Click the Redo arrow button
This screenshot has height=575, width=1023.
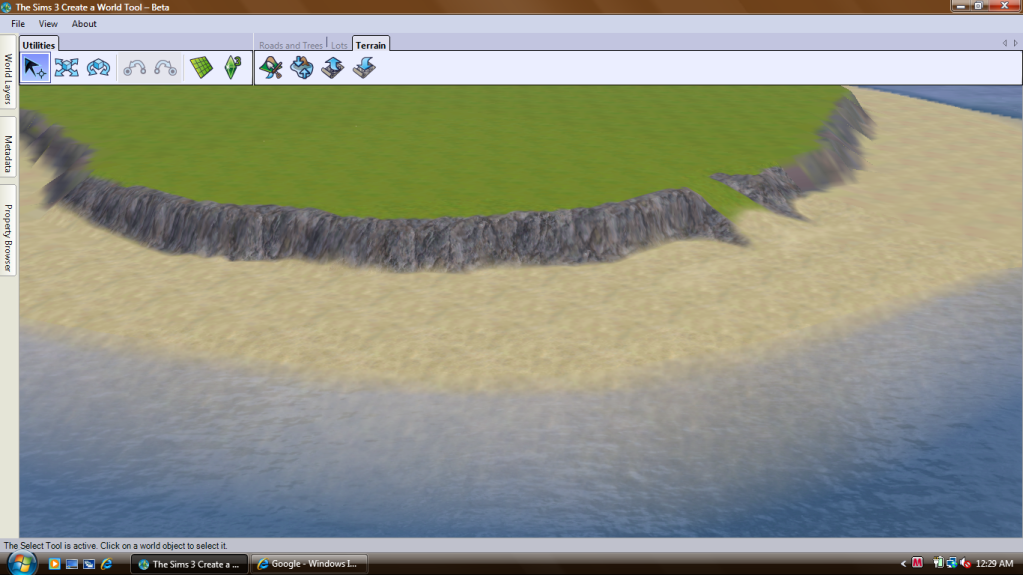pyautogui.click(x=166, y=67)
